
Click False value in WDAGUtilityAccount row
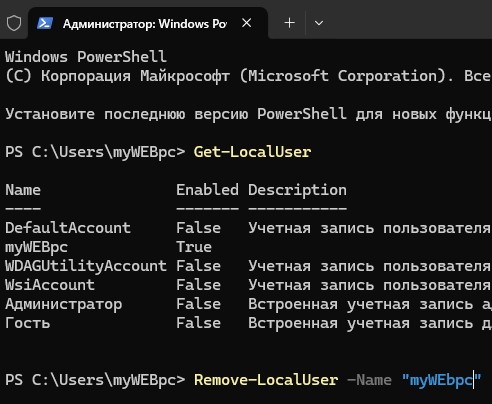198,266
